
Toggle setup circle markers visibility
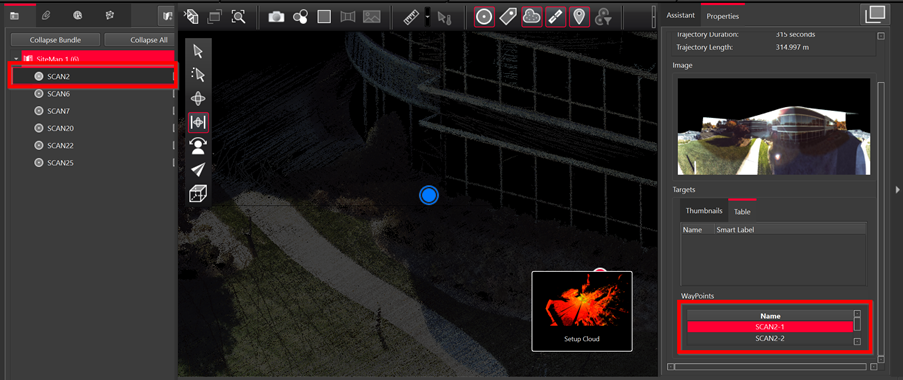coord(484,17)
